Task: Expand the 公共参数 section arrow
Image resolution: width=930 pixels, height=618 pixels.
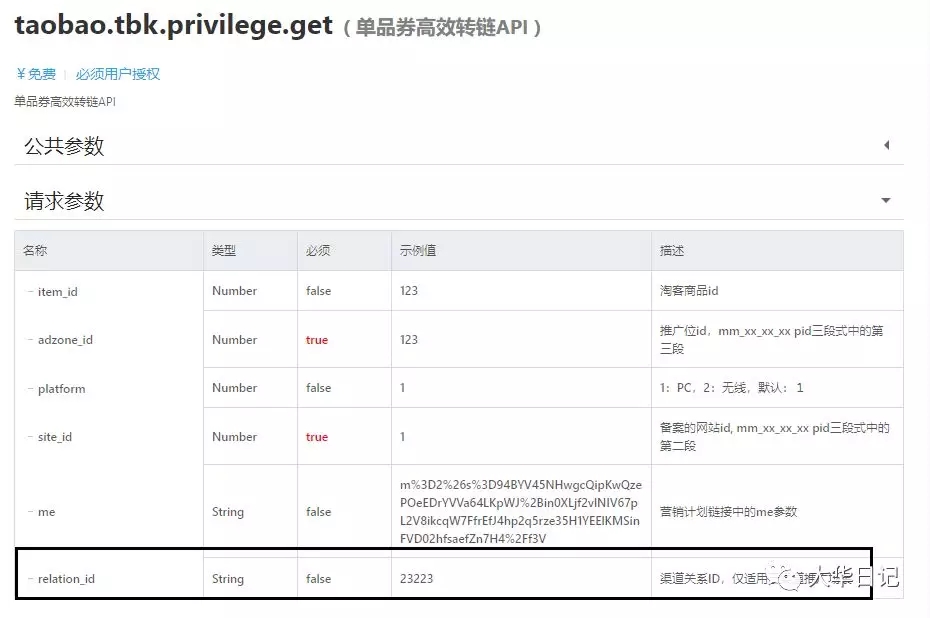Action: click(x=887, y=145)
